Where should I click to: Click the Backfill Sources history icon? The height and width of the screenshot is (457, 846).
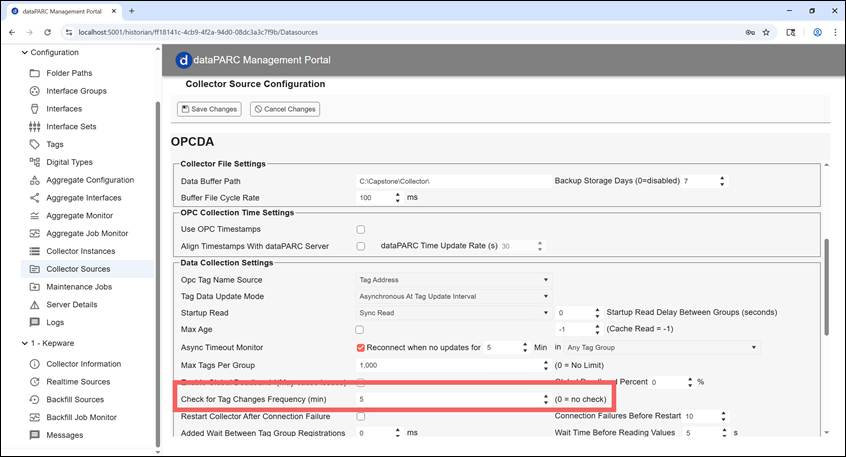(x=35, y=399)
